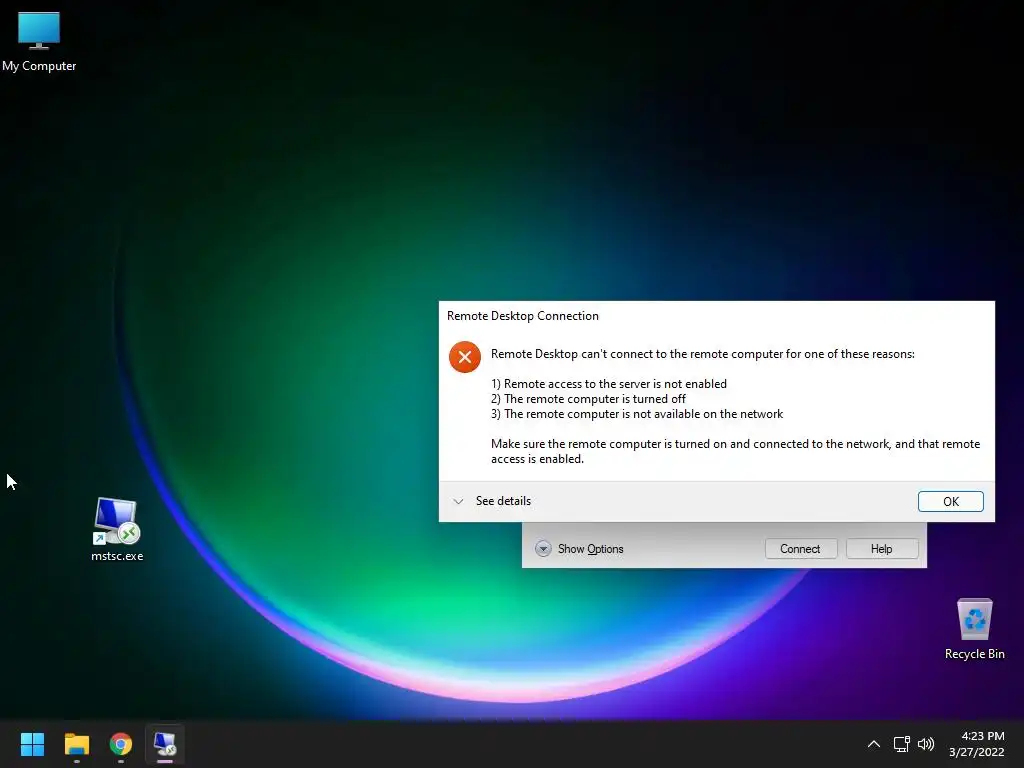The width and height of the screenshot is (1024, 768).
Task: Open File Explorer from the taskbar
Action: click(76, 744)
